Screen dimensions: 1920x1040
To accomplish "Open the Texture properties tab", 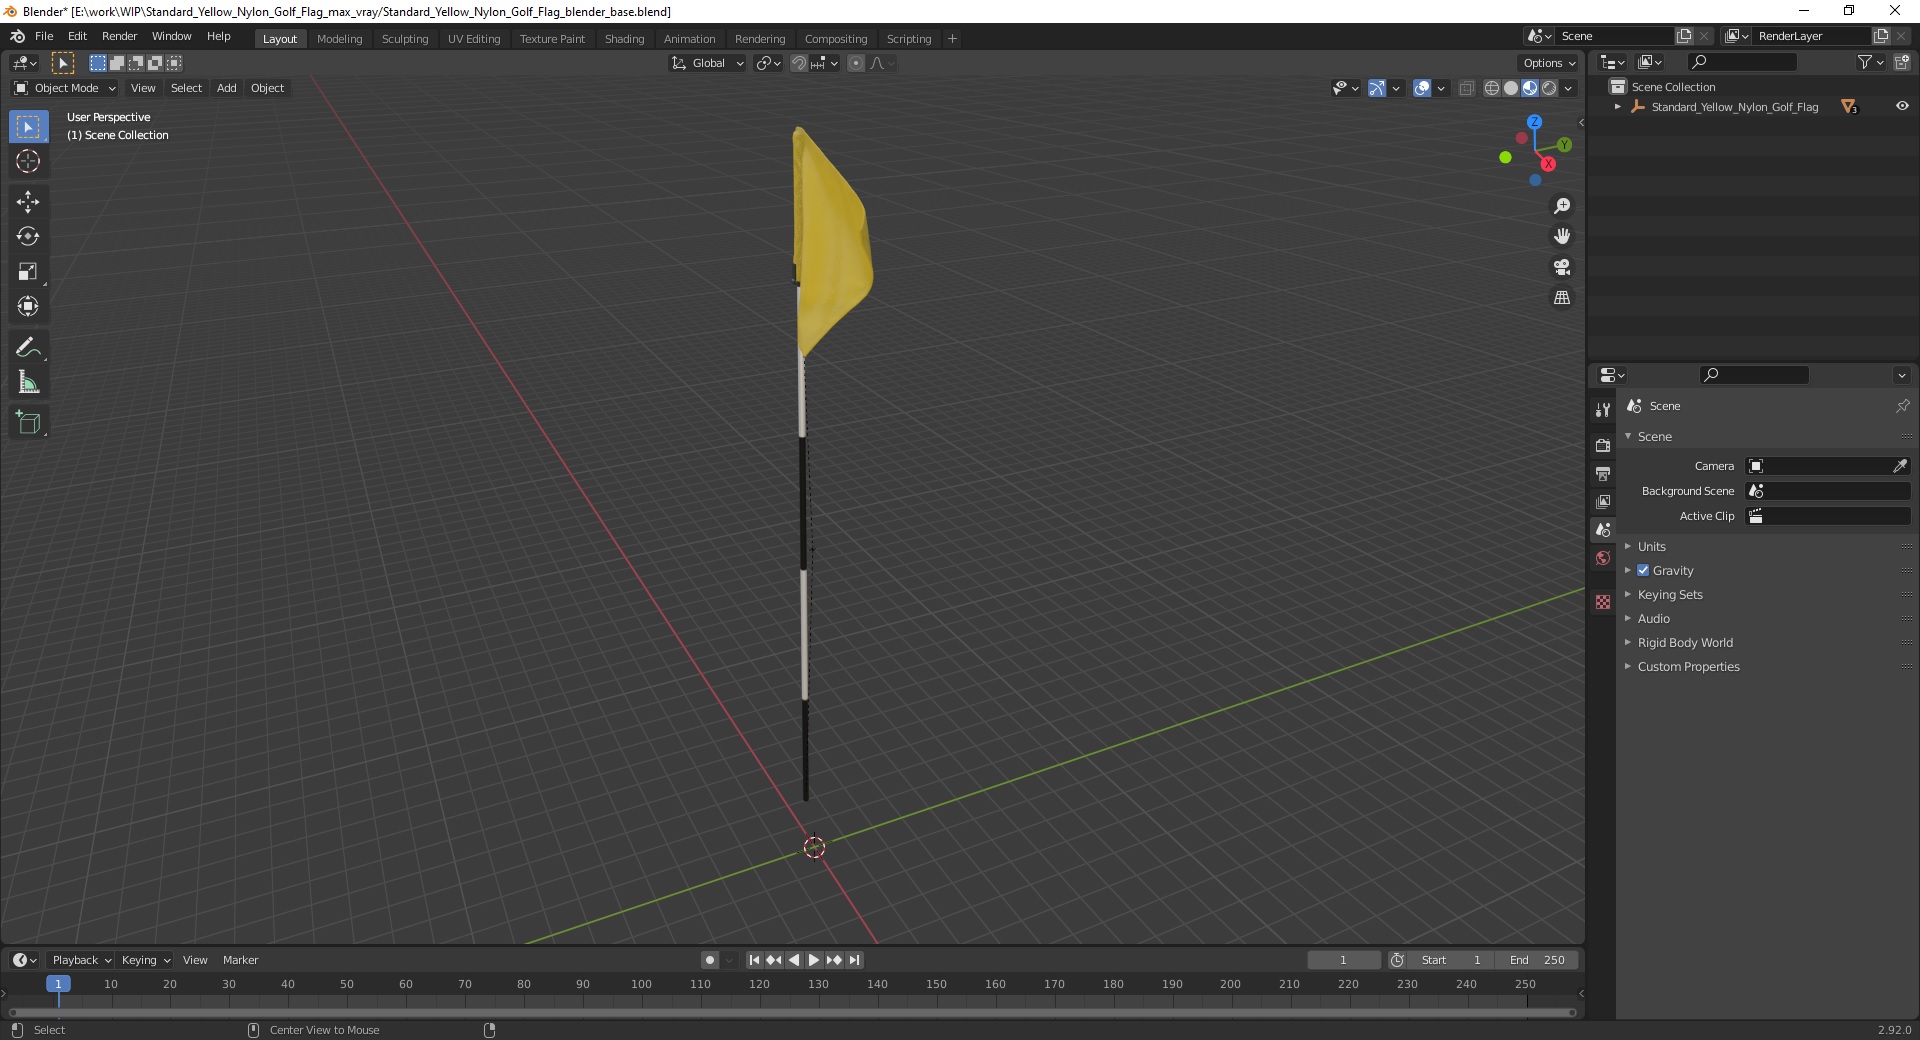I will pyautogui.click(x=1603, y=602).
